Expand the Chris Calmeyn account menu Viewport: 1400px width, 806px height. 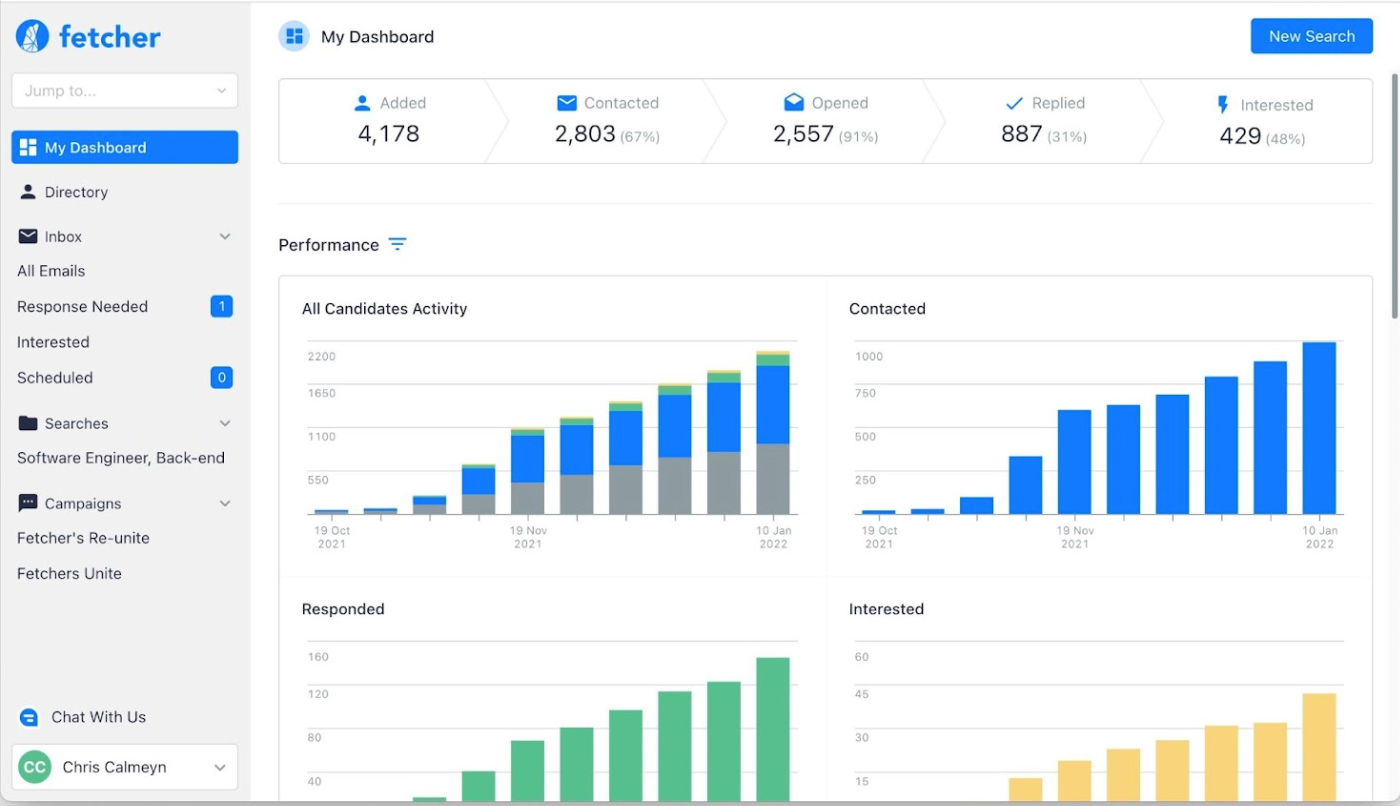220,768
